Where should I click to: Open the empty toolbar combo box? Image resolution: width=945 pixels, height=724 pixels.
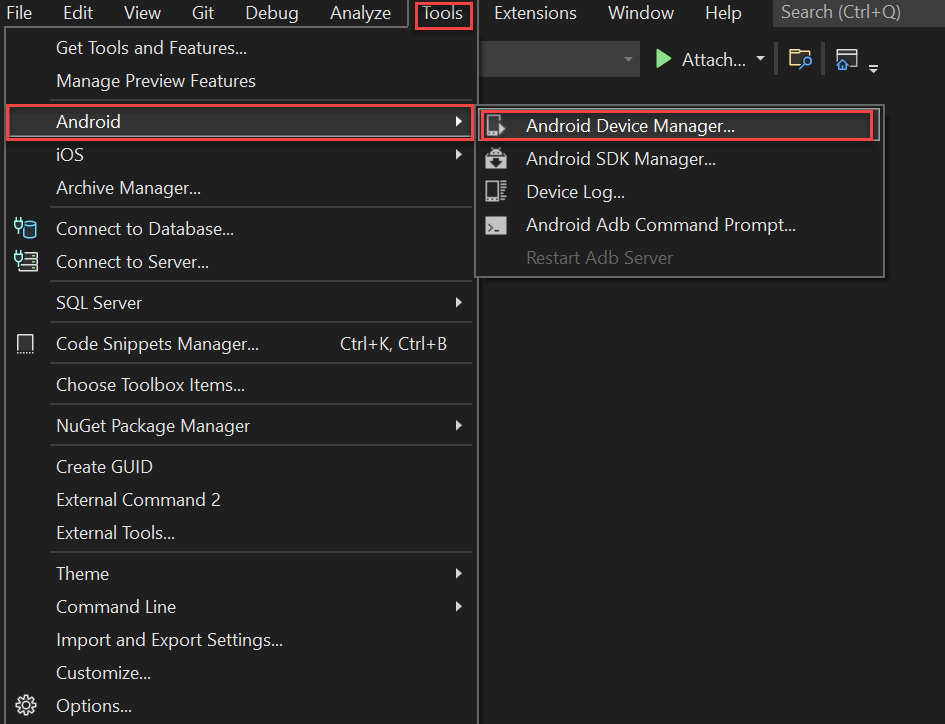coord(560,59)
